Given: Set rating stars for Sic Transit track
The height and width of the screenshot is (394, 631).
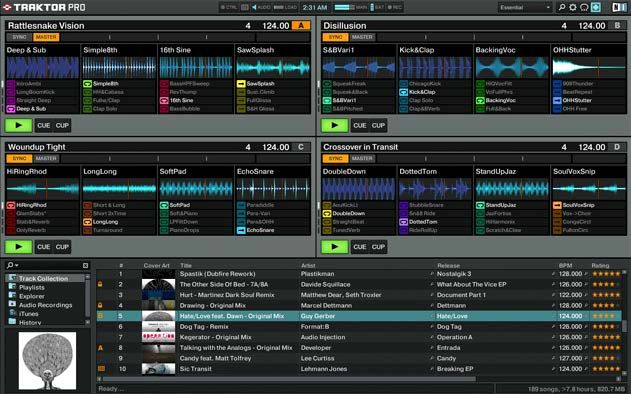Looking at the screenshot, I should tap(607, 369).
